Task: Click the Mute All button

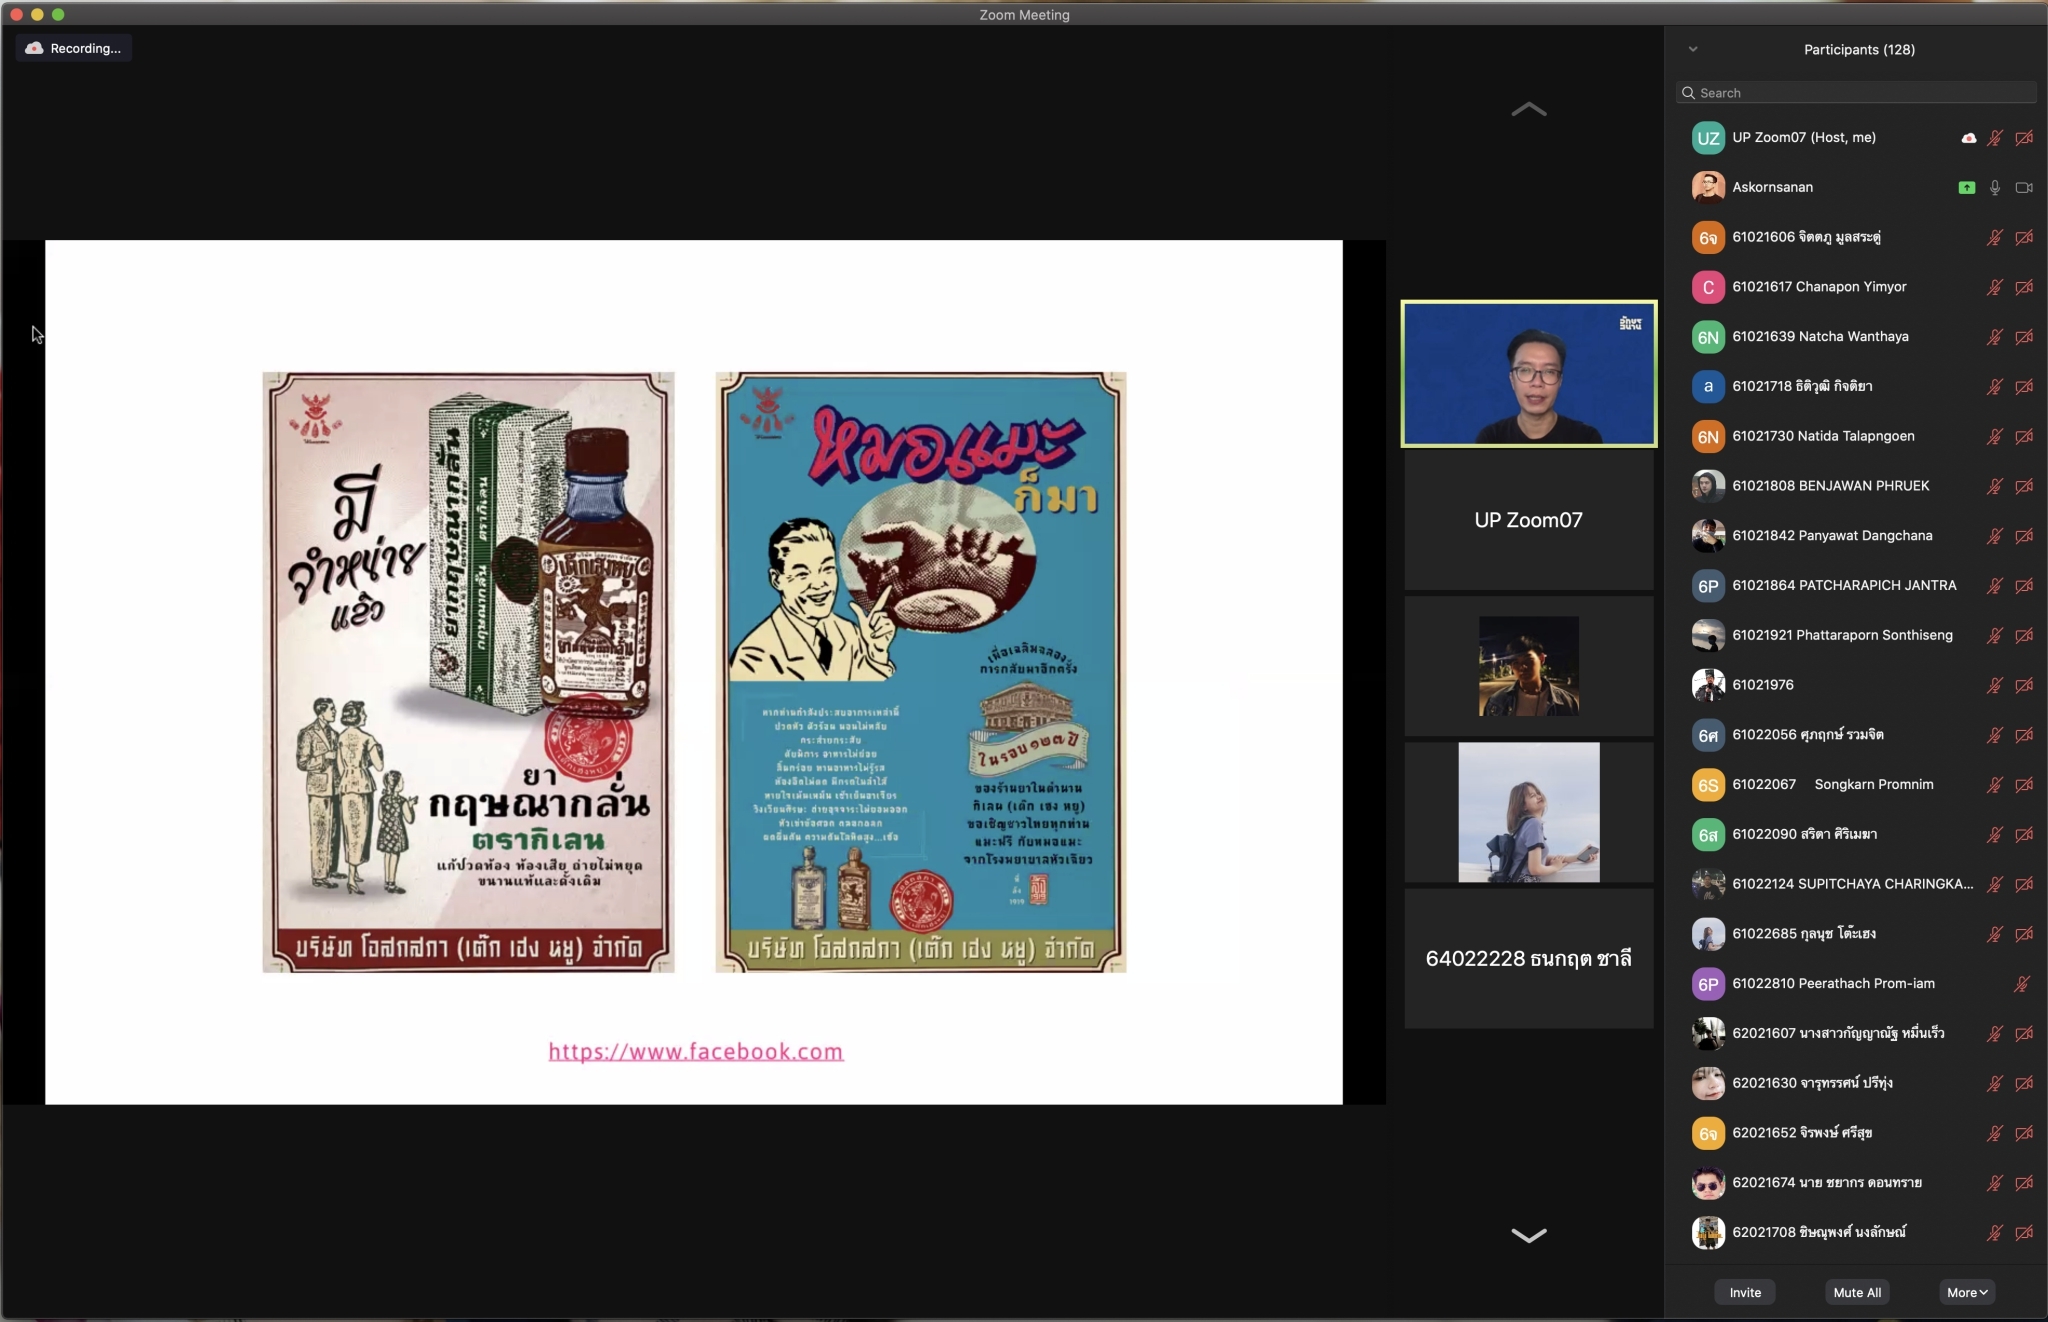Action: click(x=1857, y=1292)
